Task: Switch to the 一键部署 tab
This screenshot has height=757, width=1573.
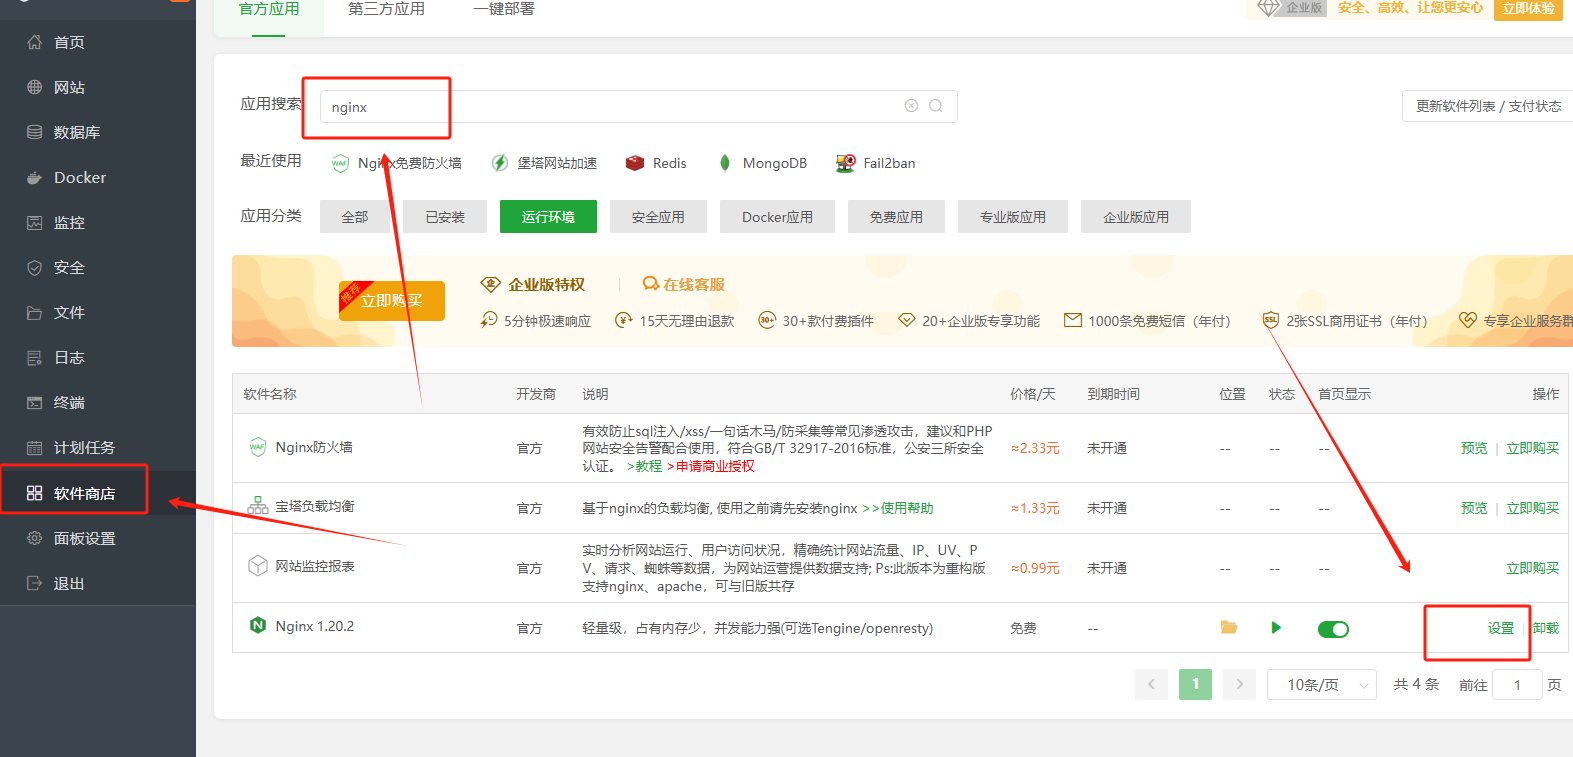Action: [x=504, y=9]
